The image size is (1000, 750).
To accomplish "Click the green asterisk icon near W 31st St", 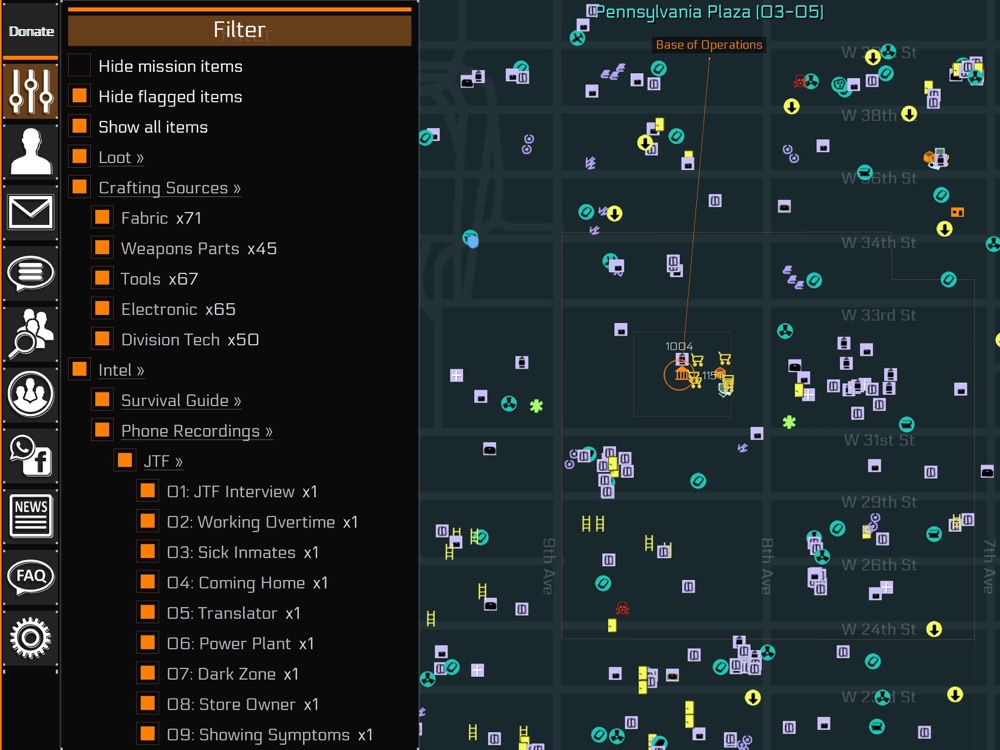I will point(790,422).
